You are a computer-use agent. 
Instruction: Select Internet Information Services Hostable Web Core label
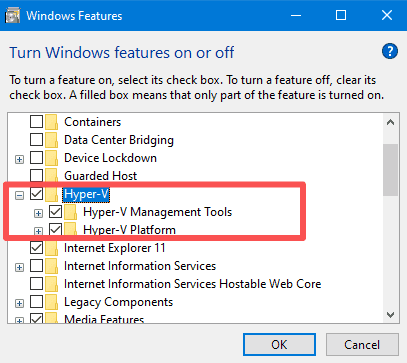pyautogui.click(x=193, y=284)
